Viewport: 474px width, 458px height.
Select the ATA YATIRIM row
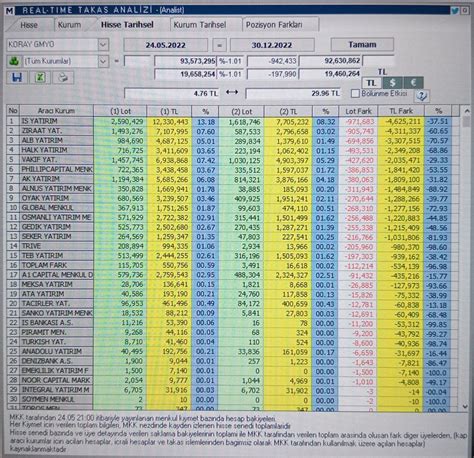coord(233,294)
